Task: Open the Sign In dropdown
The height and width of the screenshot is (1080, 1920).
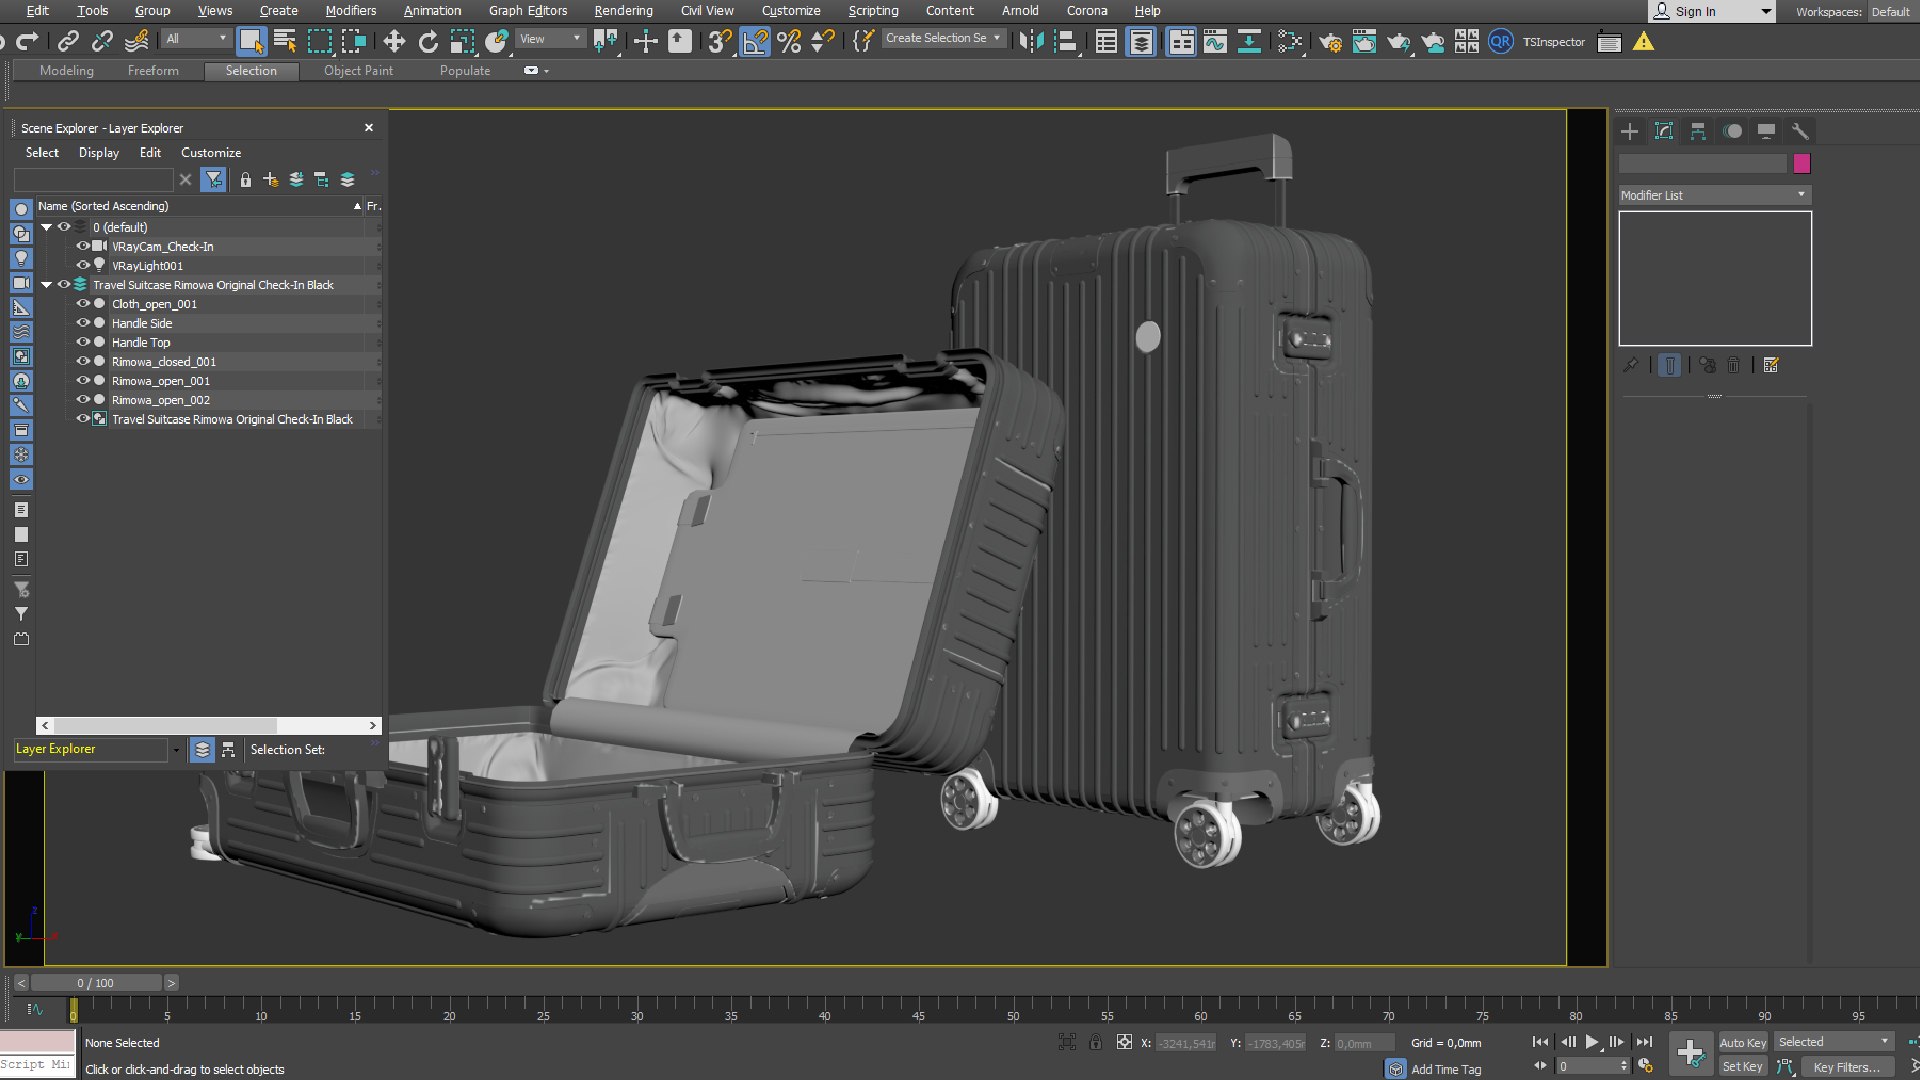Action: coord(1712,11)
